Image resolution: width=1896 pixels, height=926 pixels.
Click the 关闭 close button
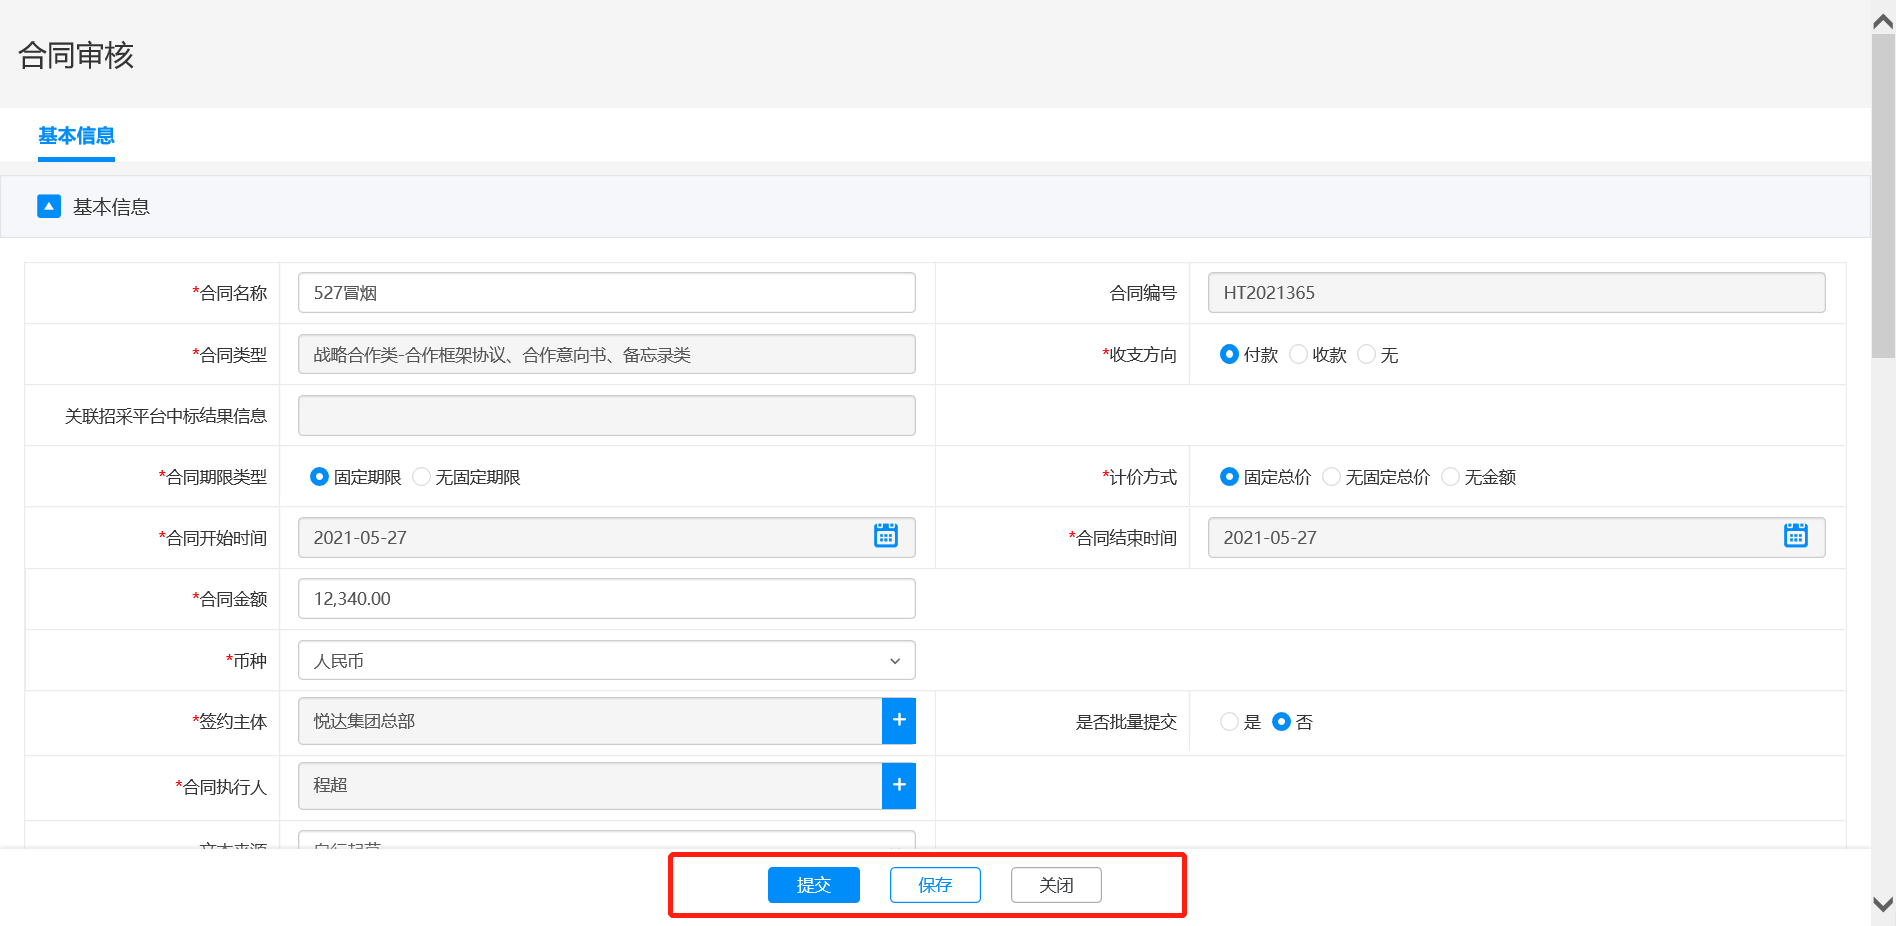coord(1055,885)
